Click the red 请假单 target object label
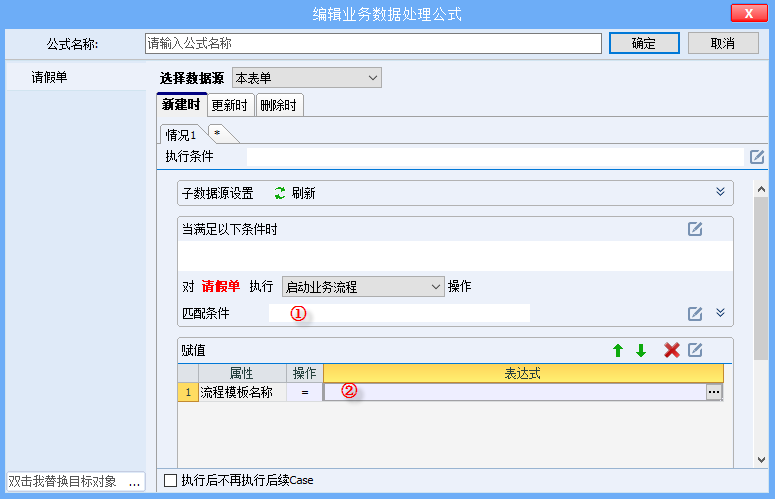The width and height of the screenshot is (775, 499). tap(220, 287)
